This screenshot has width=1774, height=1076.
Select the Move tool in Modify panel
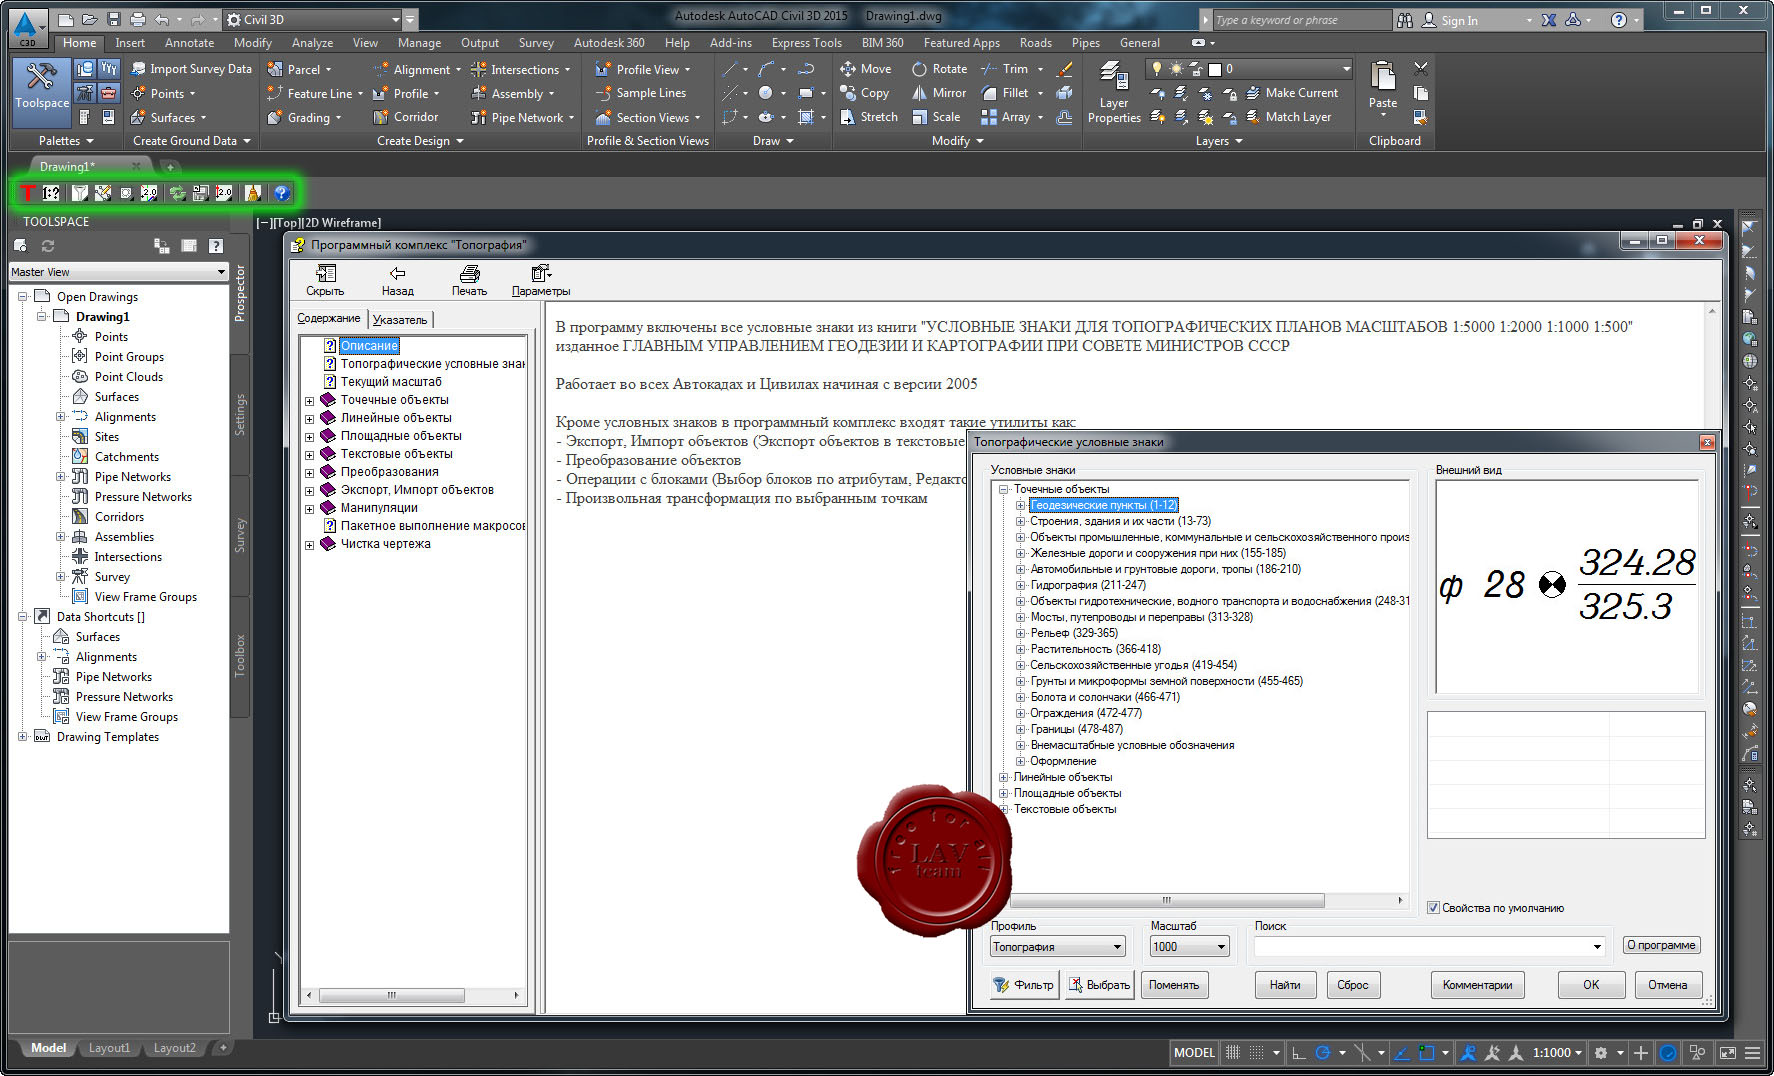[x=865, y=69]
